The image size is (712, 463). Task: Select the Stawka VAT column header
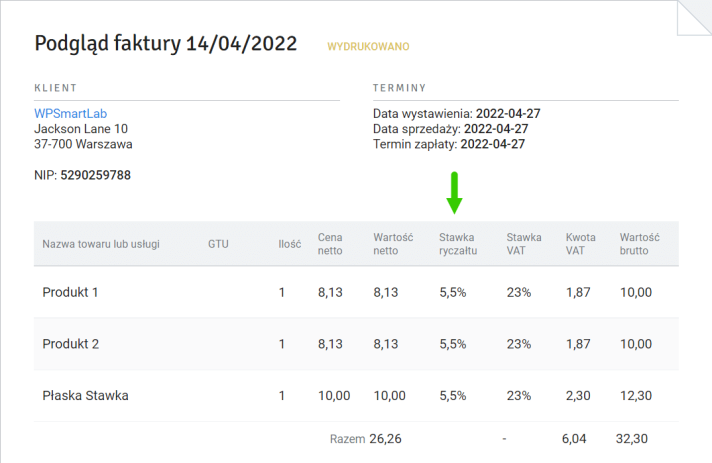coord(524,244)
